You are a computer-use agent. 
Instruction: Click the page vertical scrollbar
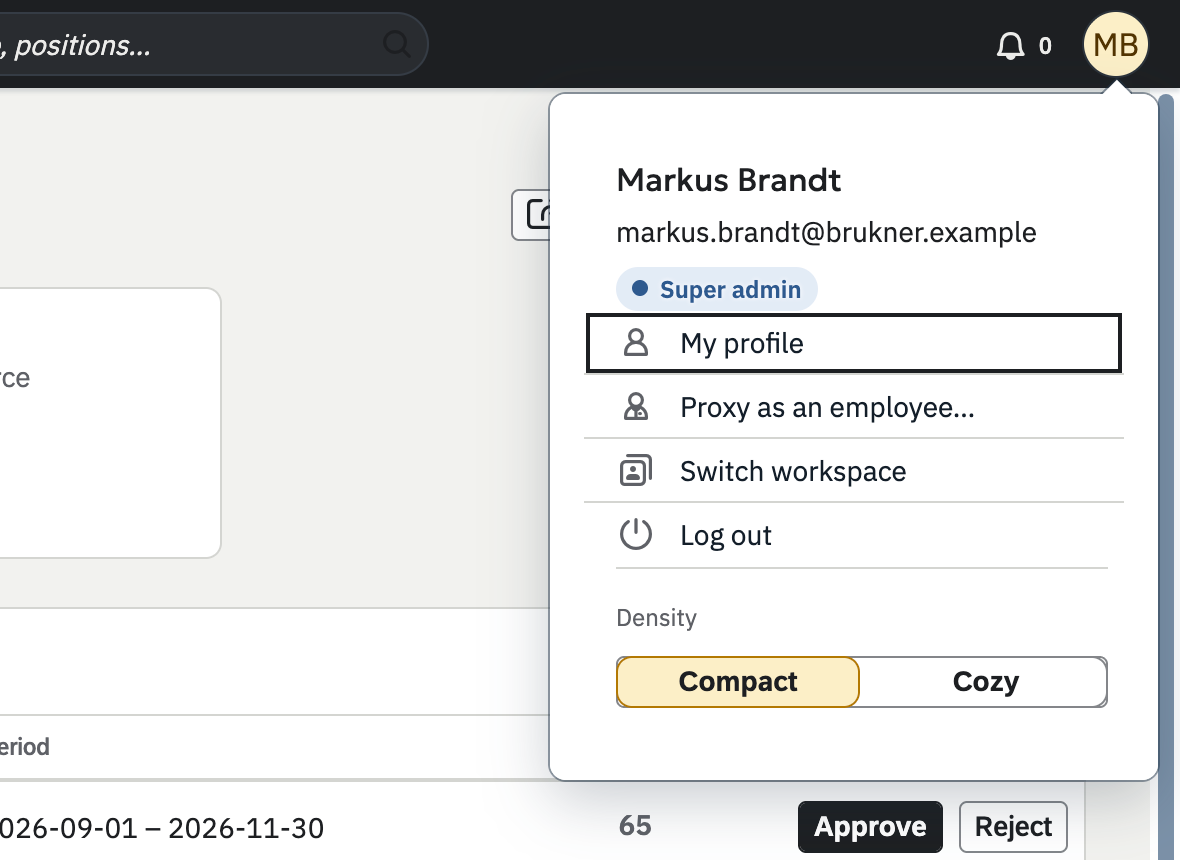pyautogui.click(x=1166, y=477)
